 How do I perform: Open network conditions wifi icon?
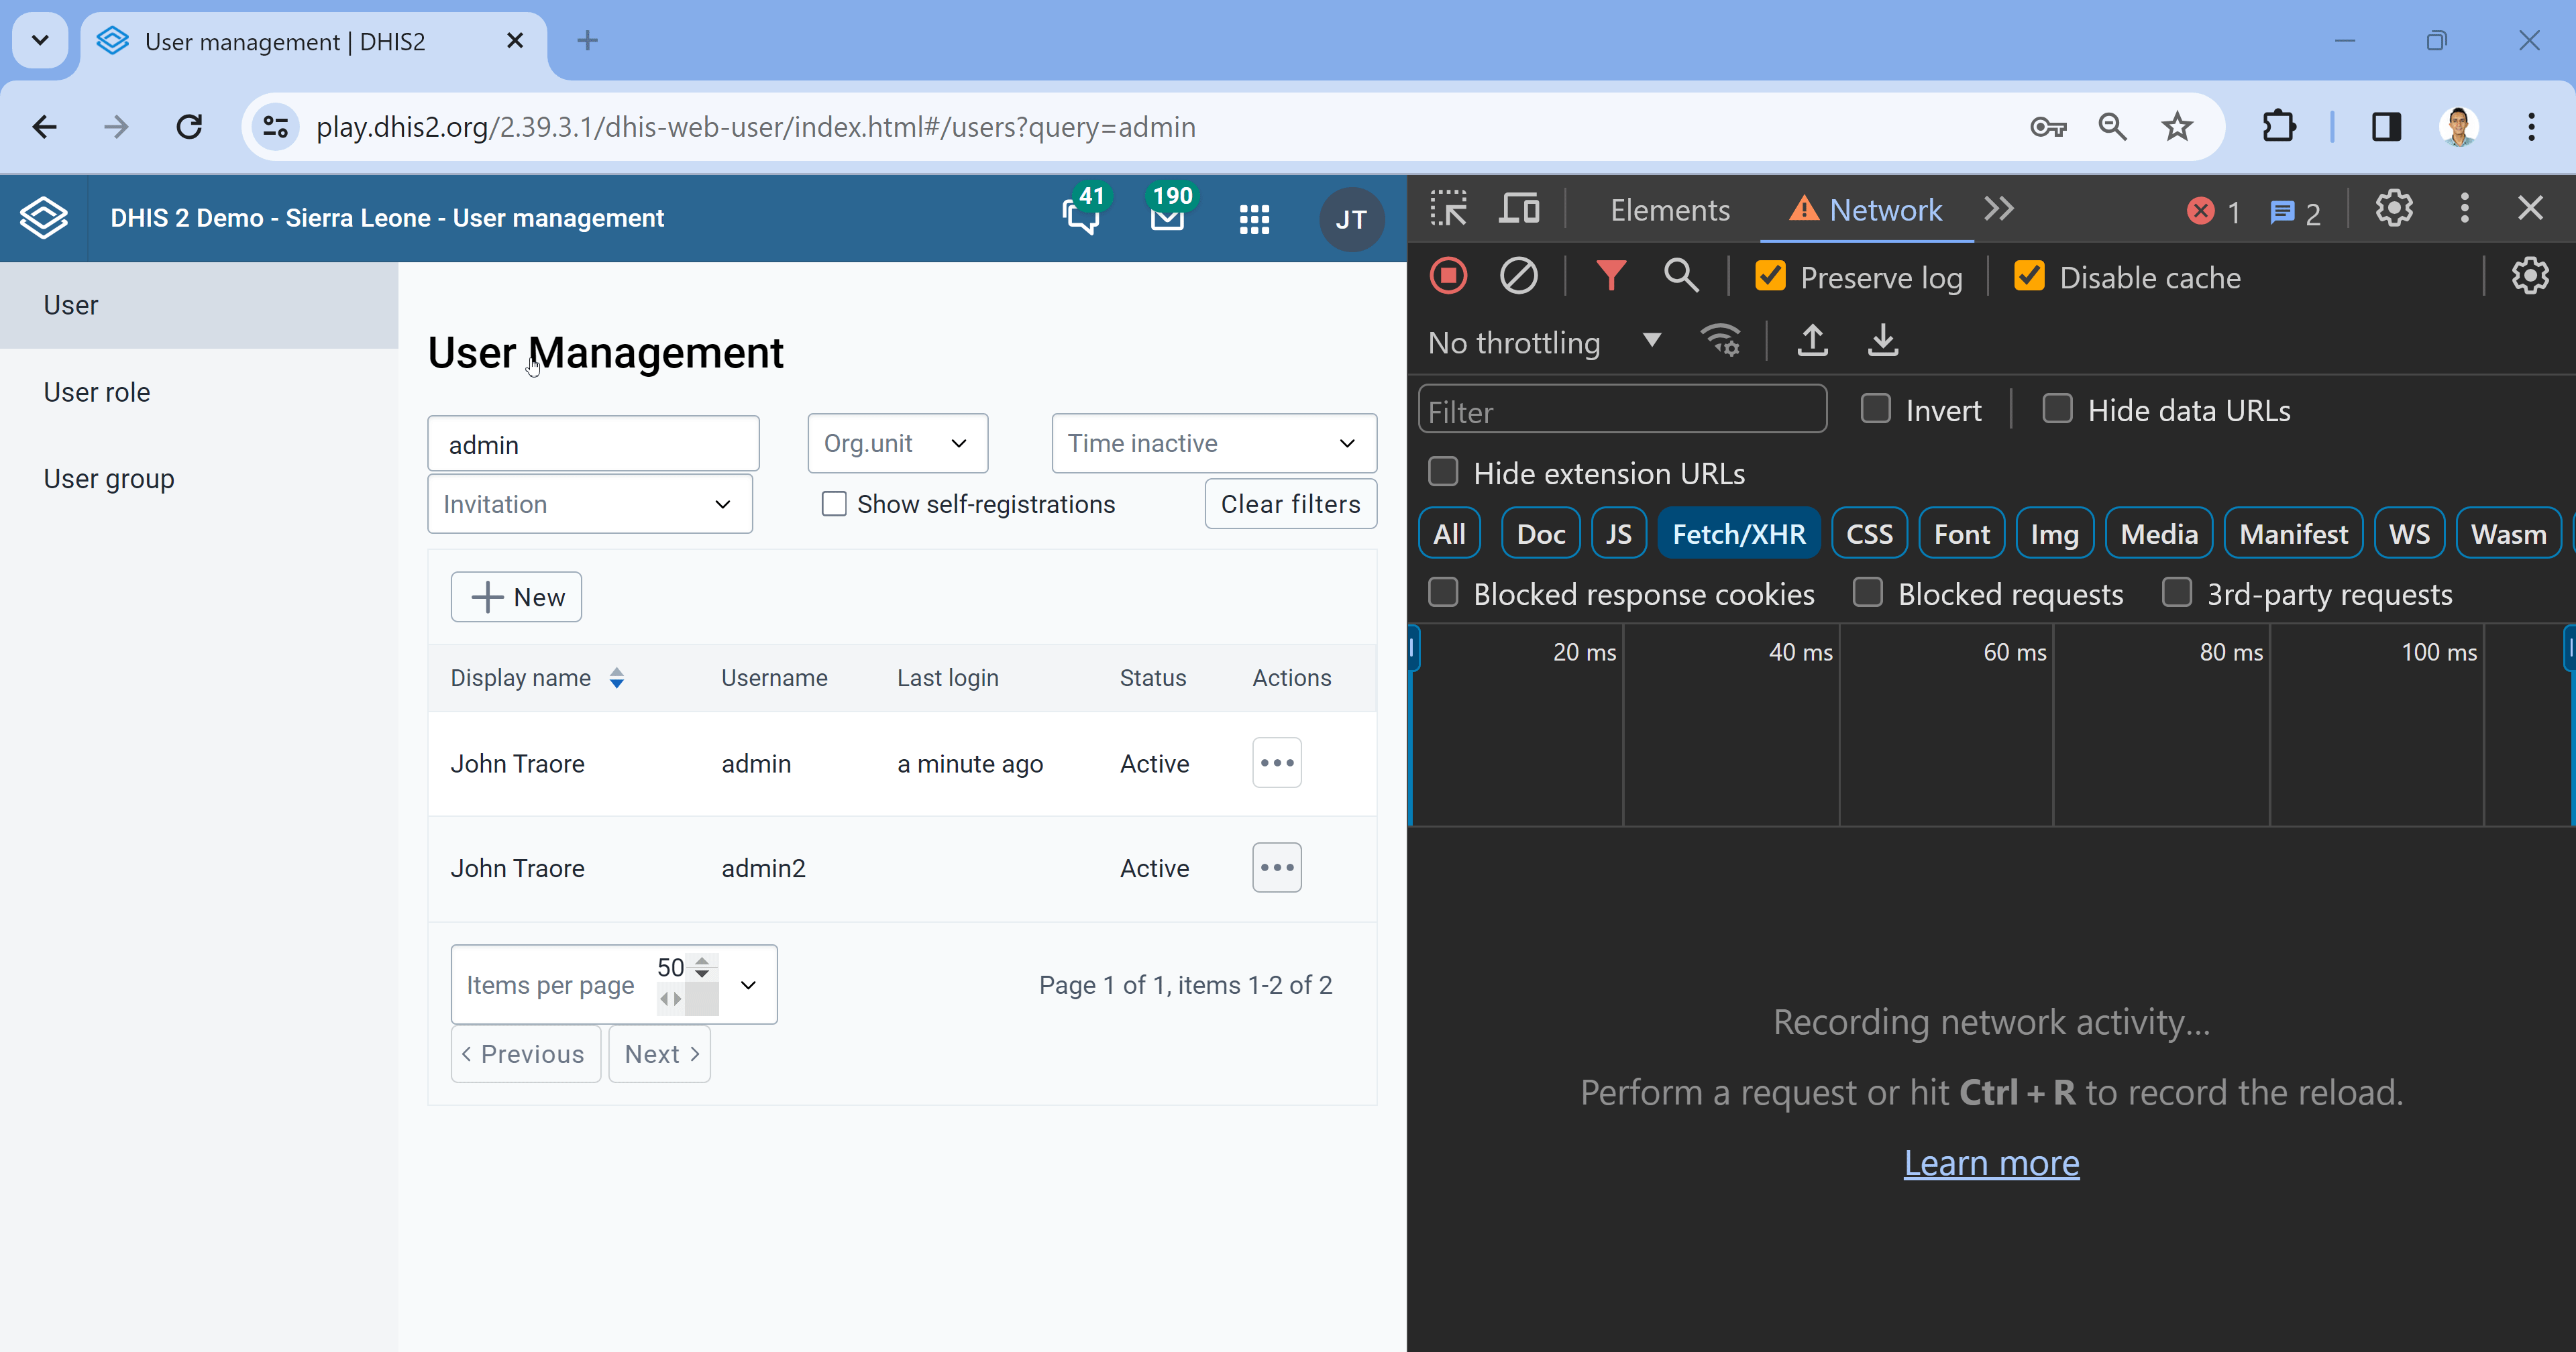1721,340
